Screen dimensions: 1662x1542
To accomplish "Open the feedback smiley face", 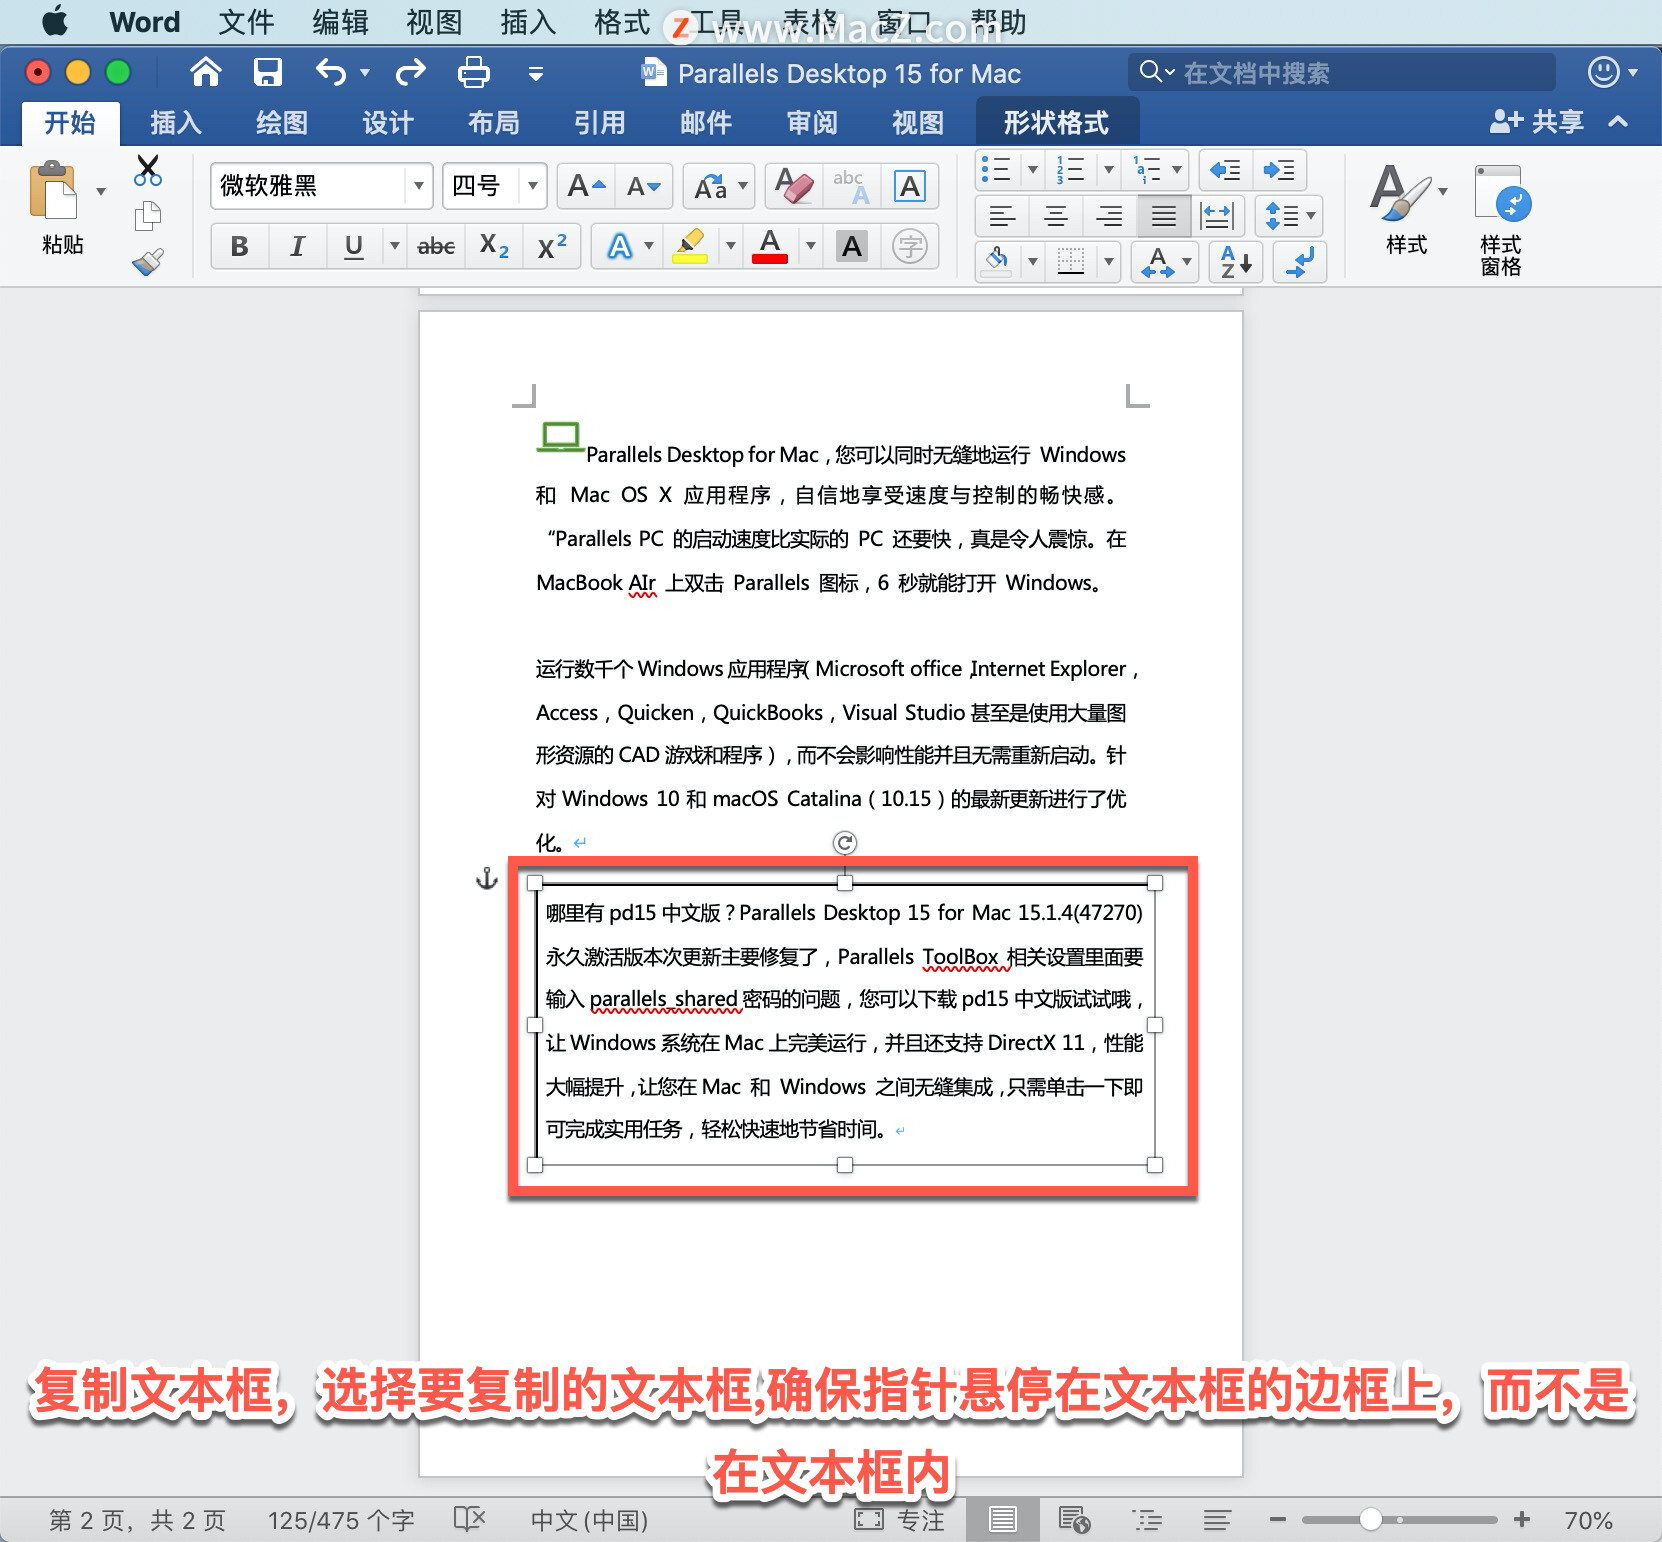I will 1603,72.
